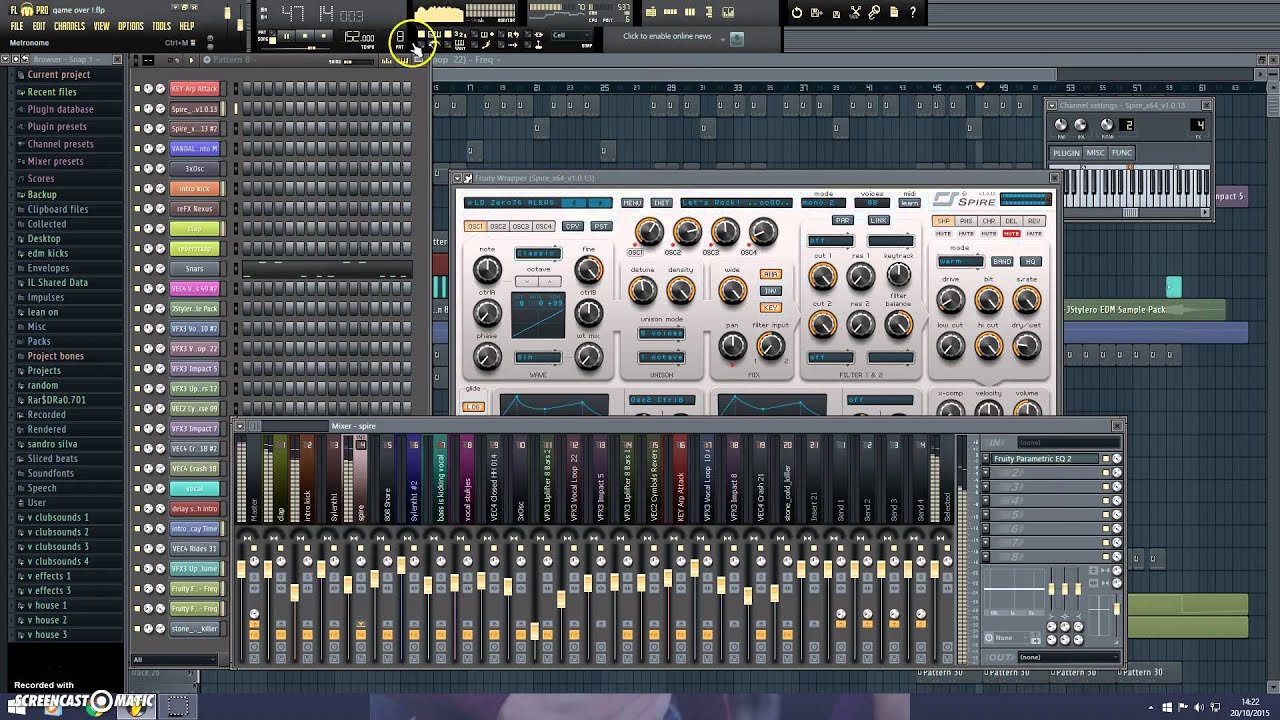Toggle the KEY button in Spire mix section
This screenshot has height=720, width=1280.
point(770,308)
